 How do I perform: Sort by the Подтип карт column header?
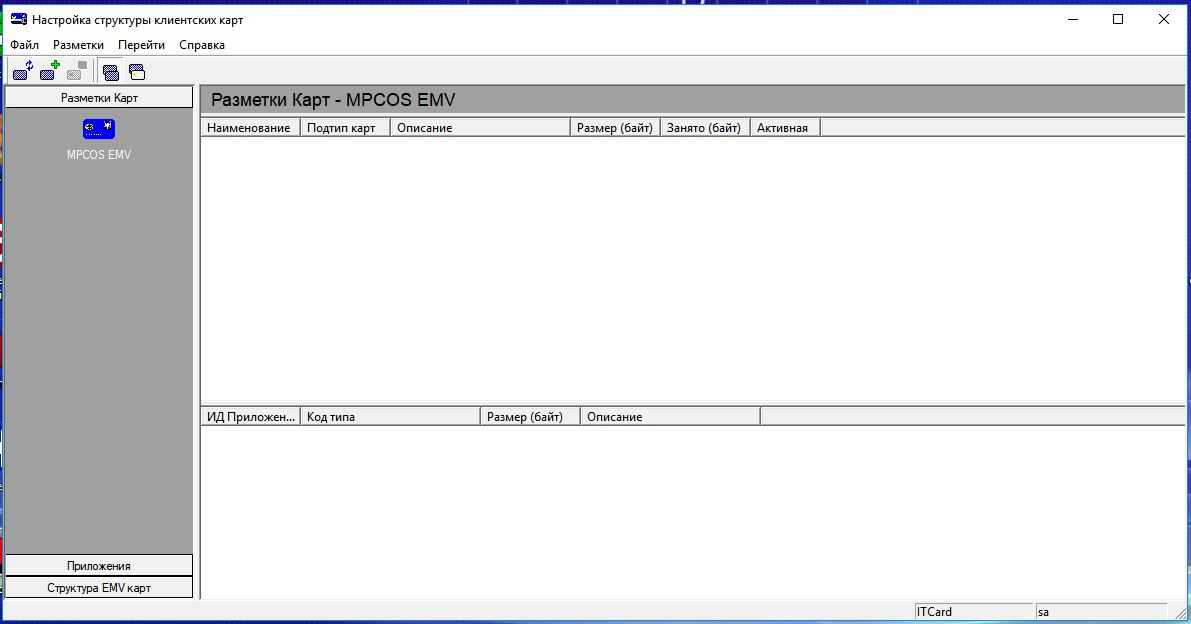(x=345, y=128)
